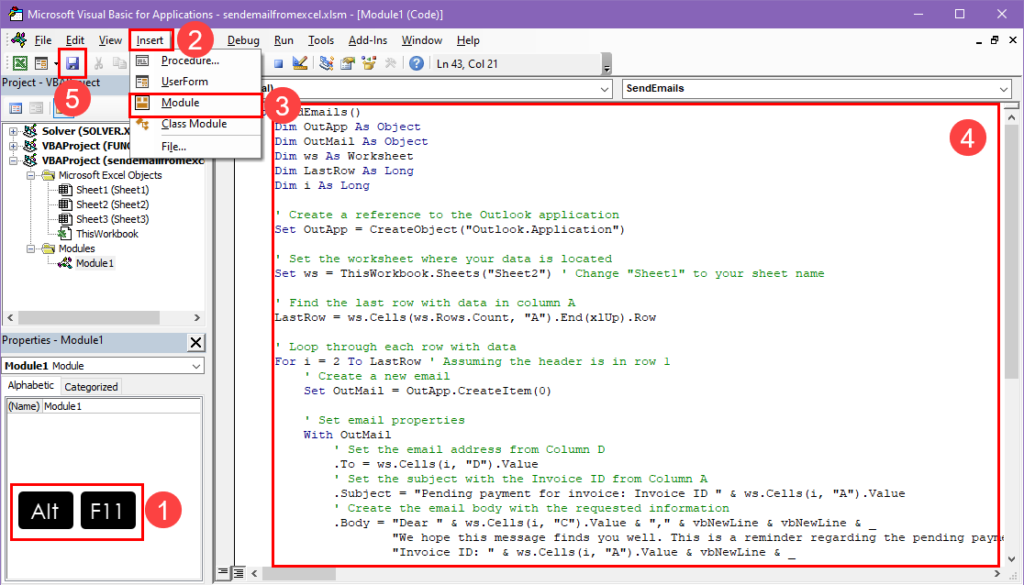The image size is (1024, 585).
Task: Close the Properties - Module1 panel
Action: pyautogui.click(x=195, y=342)
